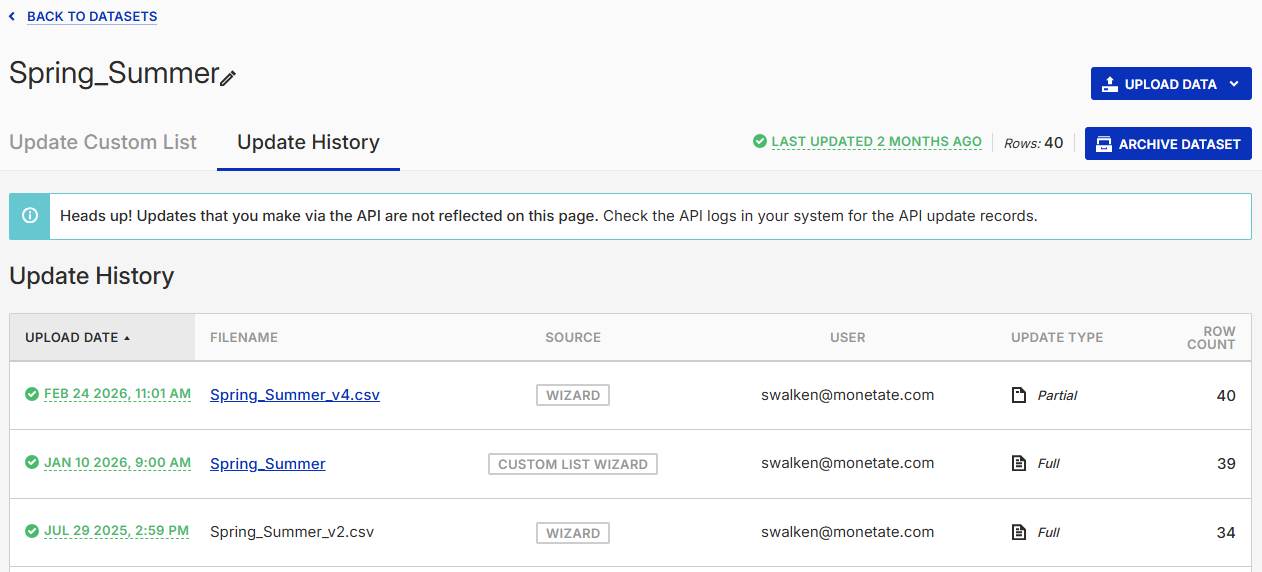Click the Last Updated 2 Months Ago link
Viewport: 1262px width, 572px height.
876,142
